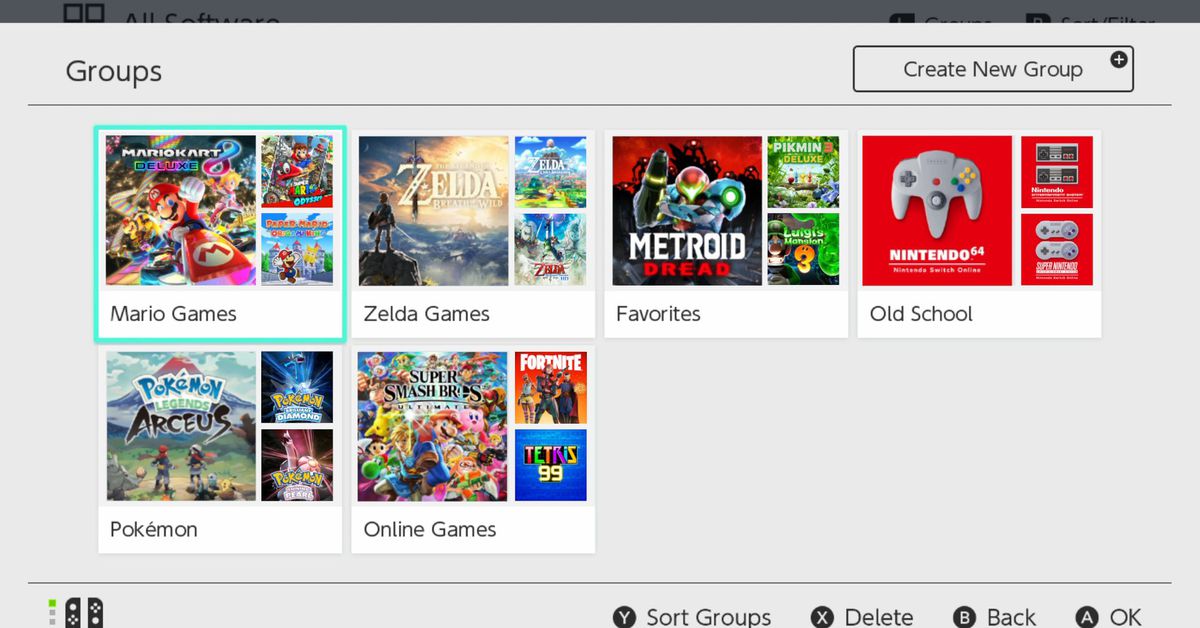
Task: Choose the Sort Groups option
Action: point(693,616)
